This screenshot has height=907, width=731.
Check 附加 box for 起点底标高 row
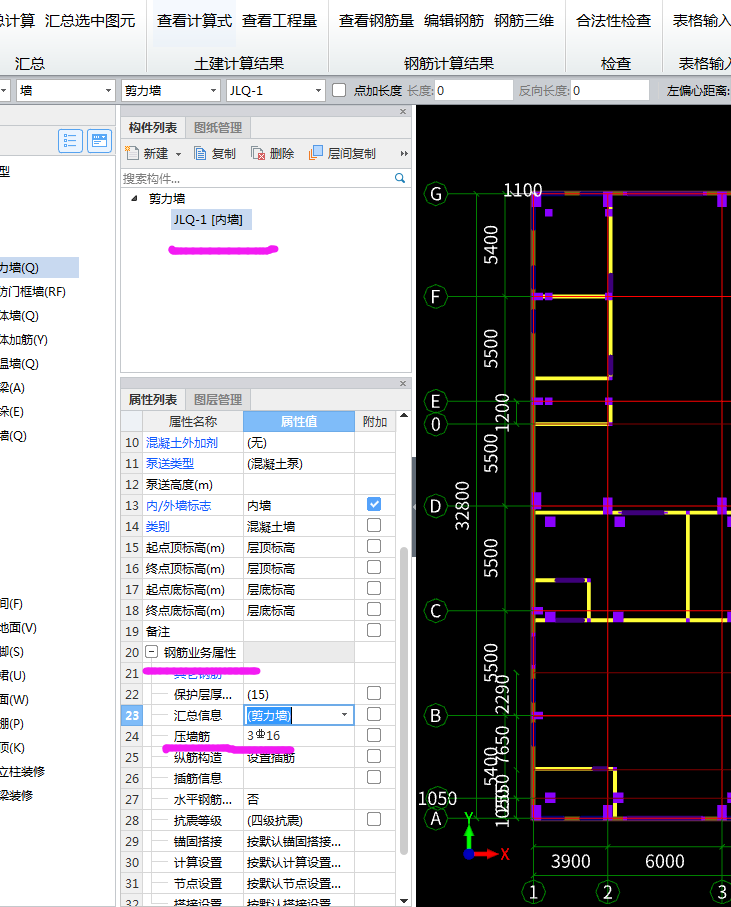[x=374, y=588]
